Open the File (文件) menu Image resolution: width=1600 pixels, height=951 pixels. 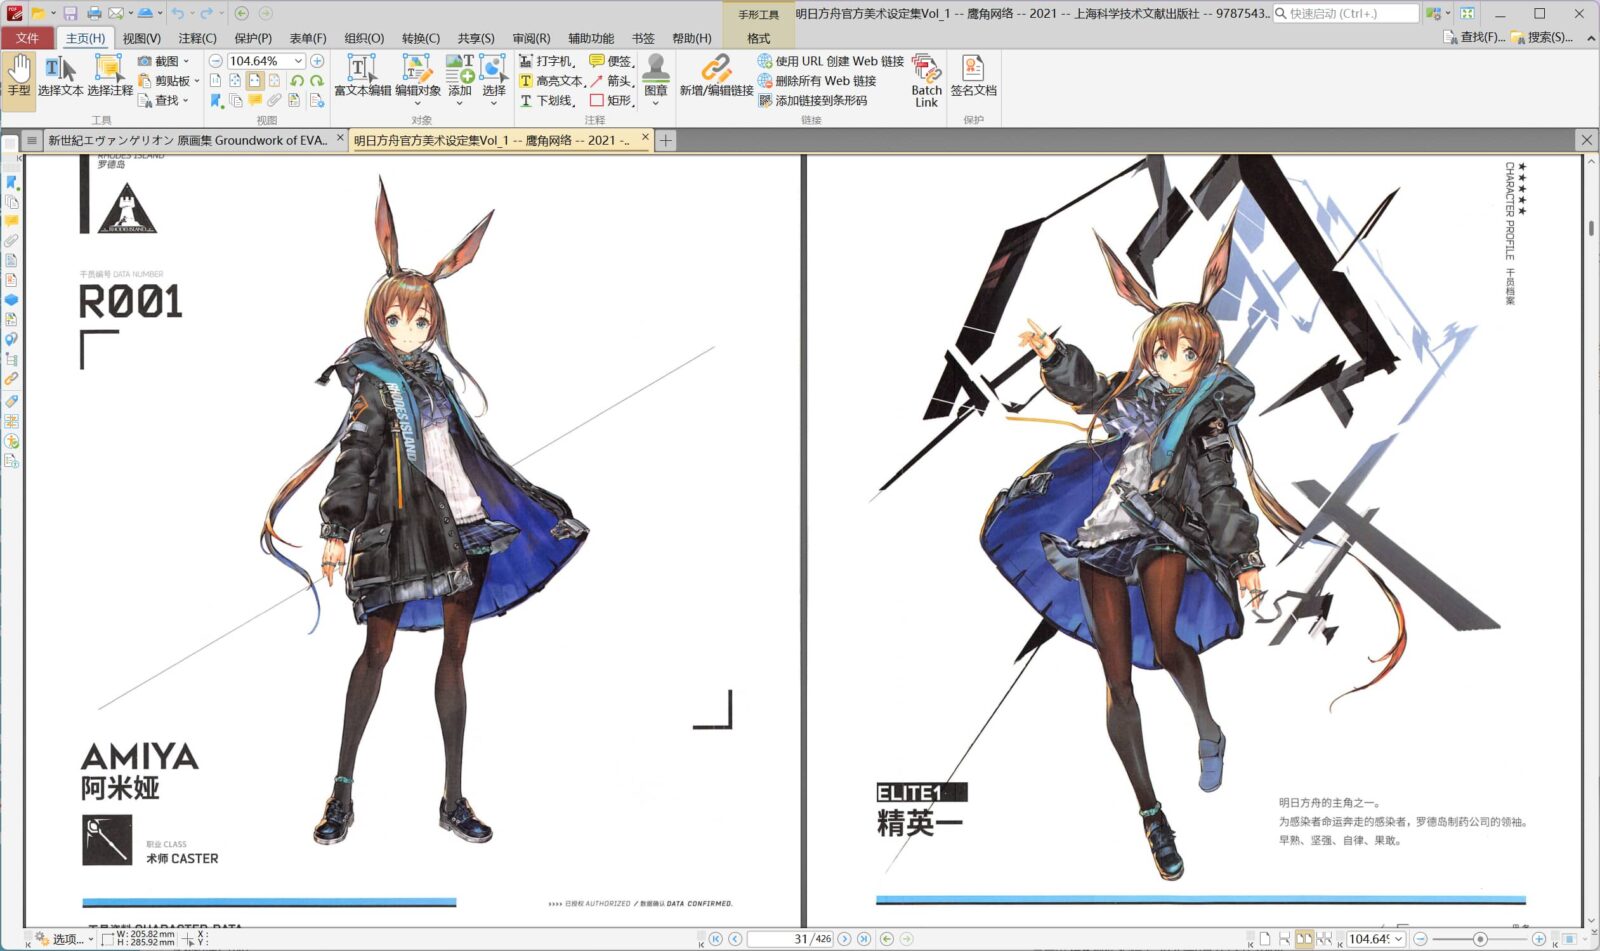[27, 38]
